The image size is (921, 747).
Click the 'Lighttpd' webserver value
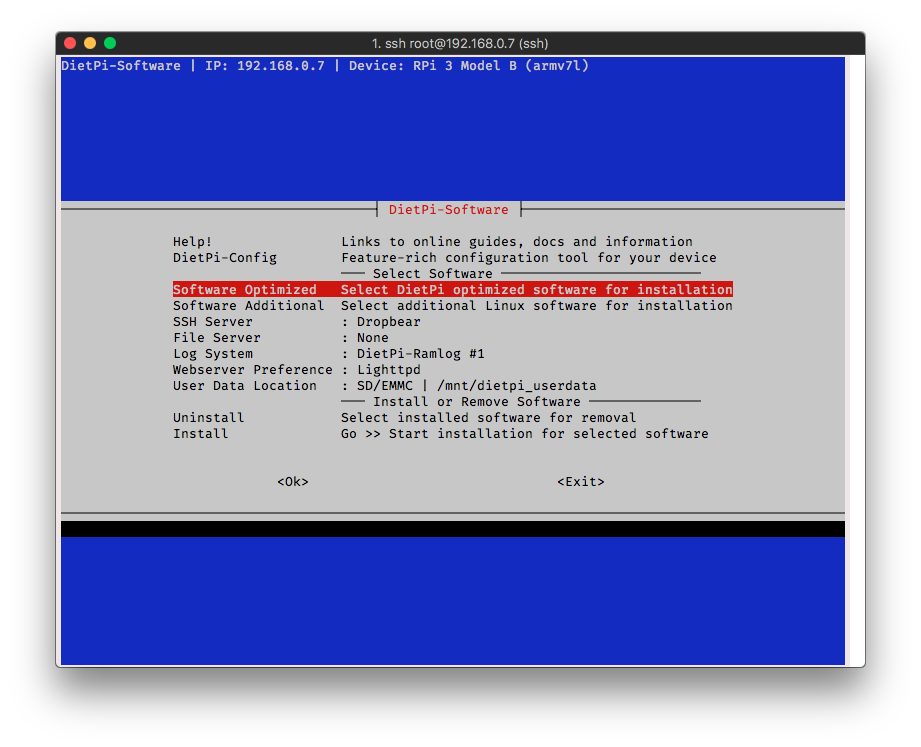[389, 369]
